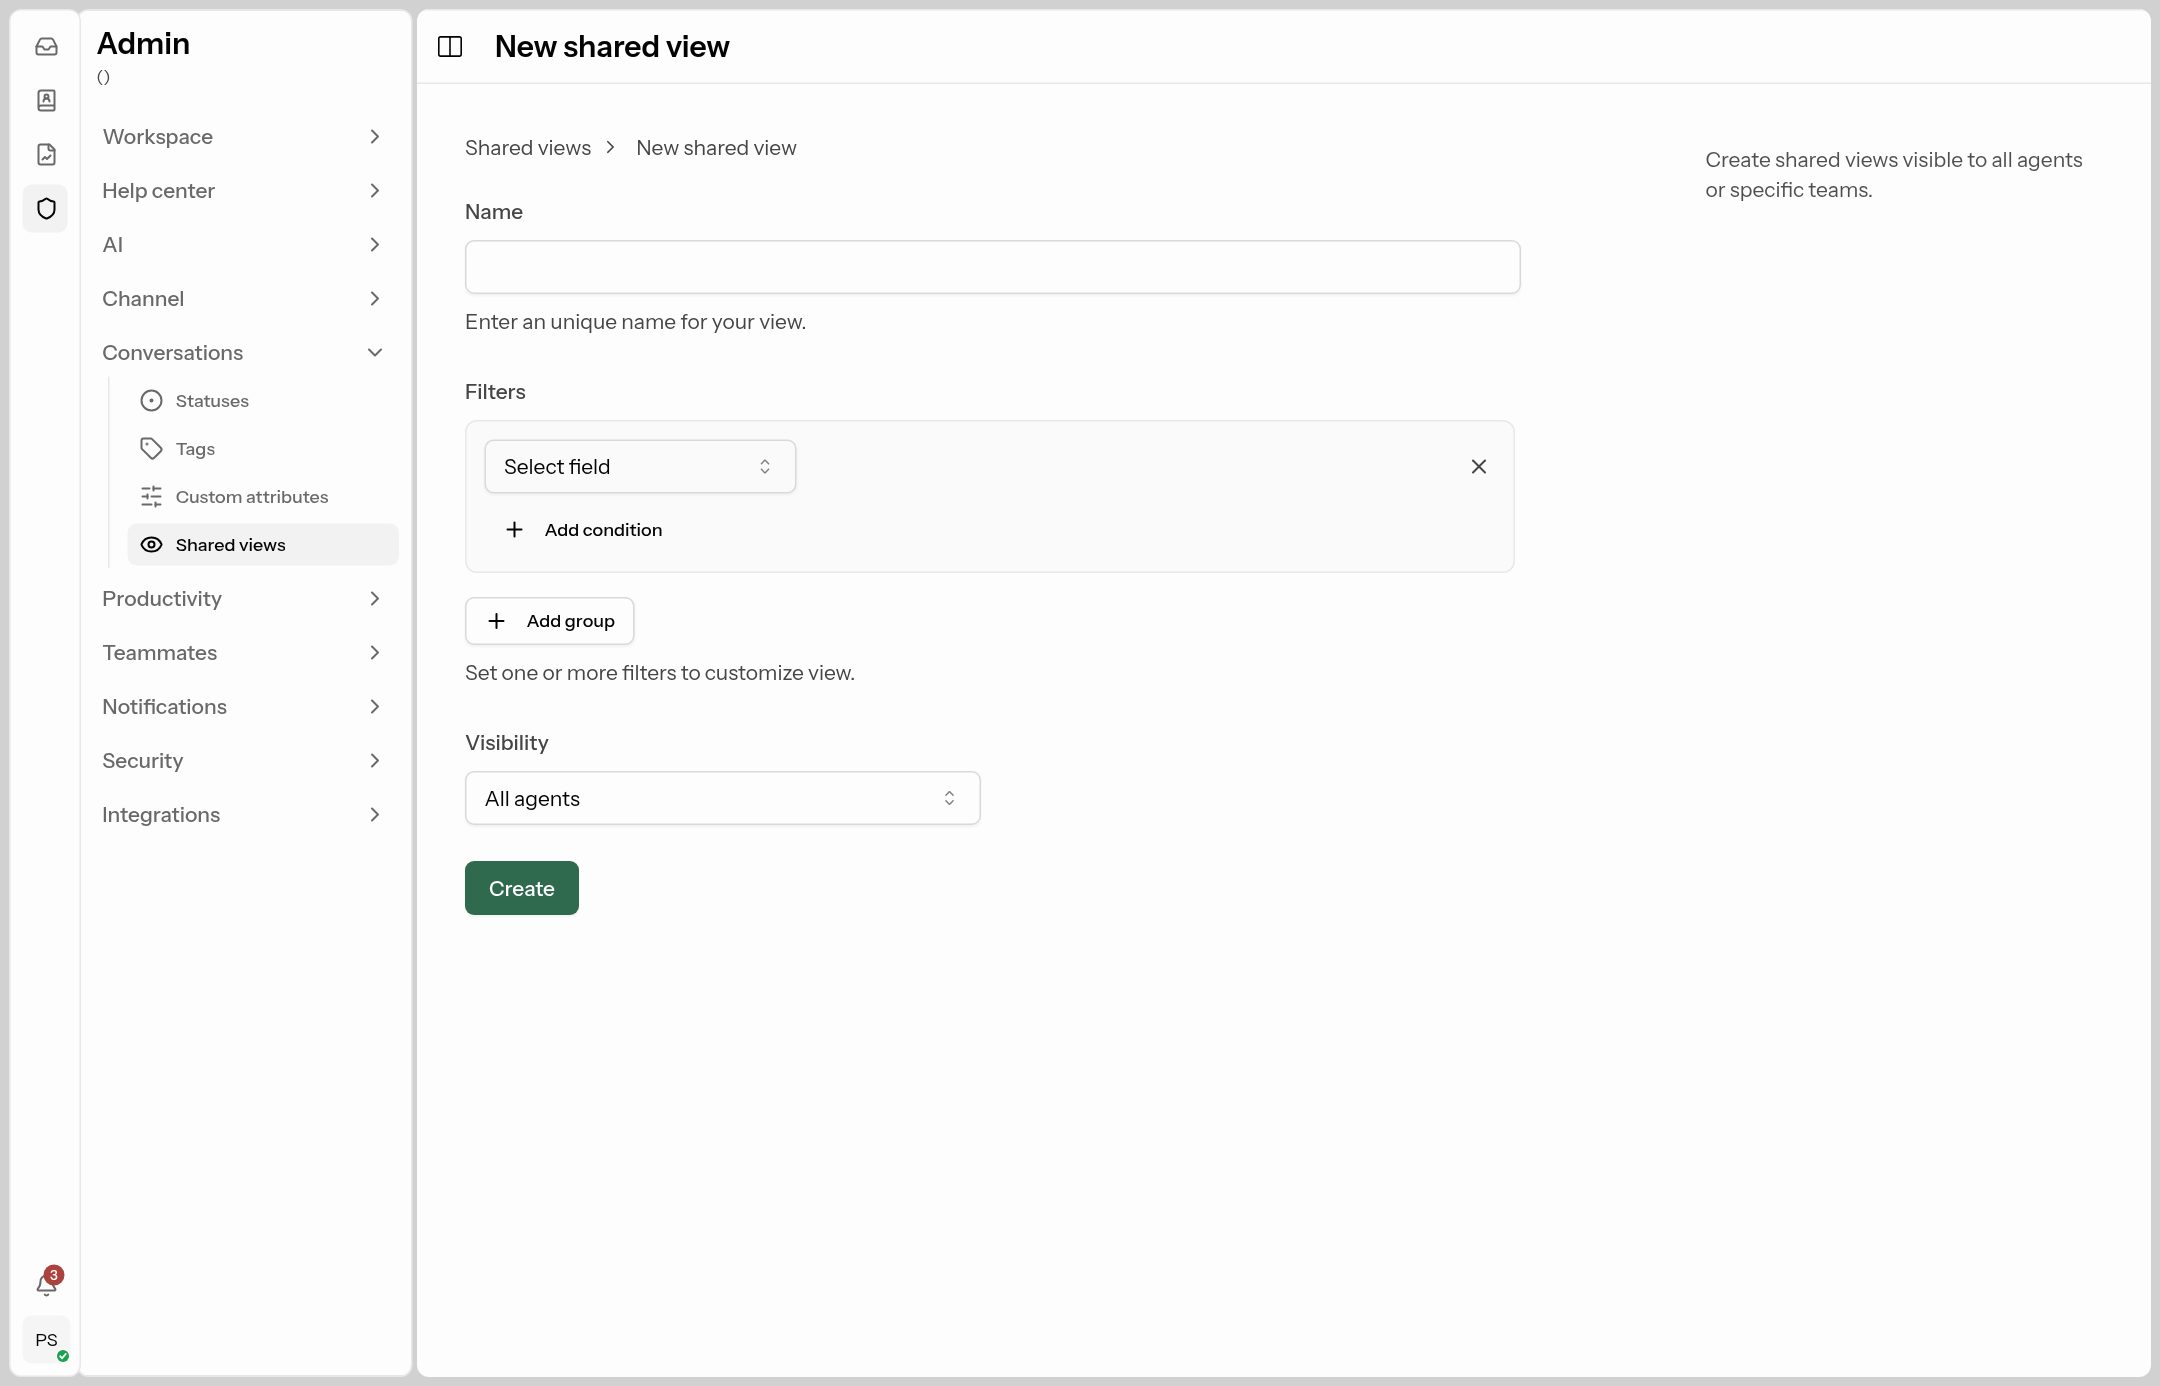This screenshot has width=2160, height=1386.
Task: Expand the AI section
Action: coord(243,244)
